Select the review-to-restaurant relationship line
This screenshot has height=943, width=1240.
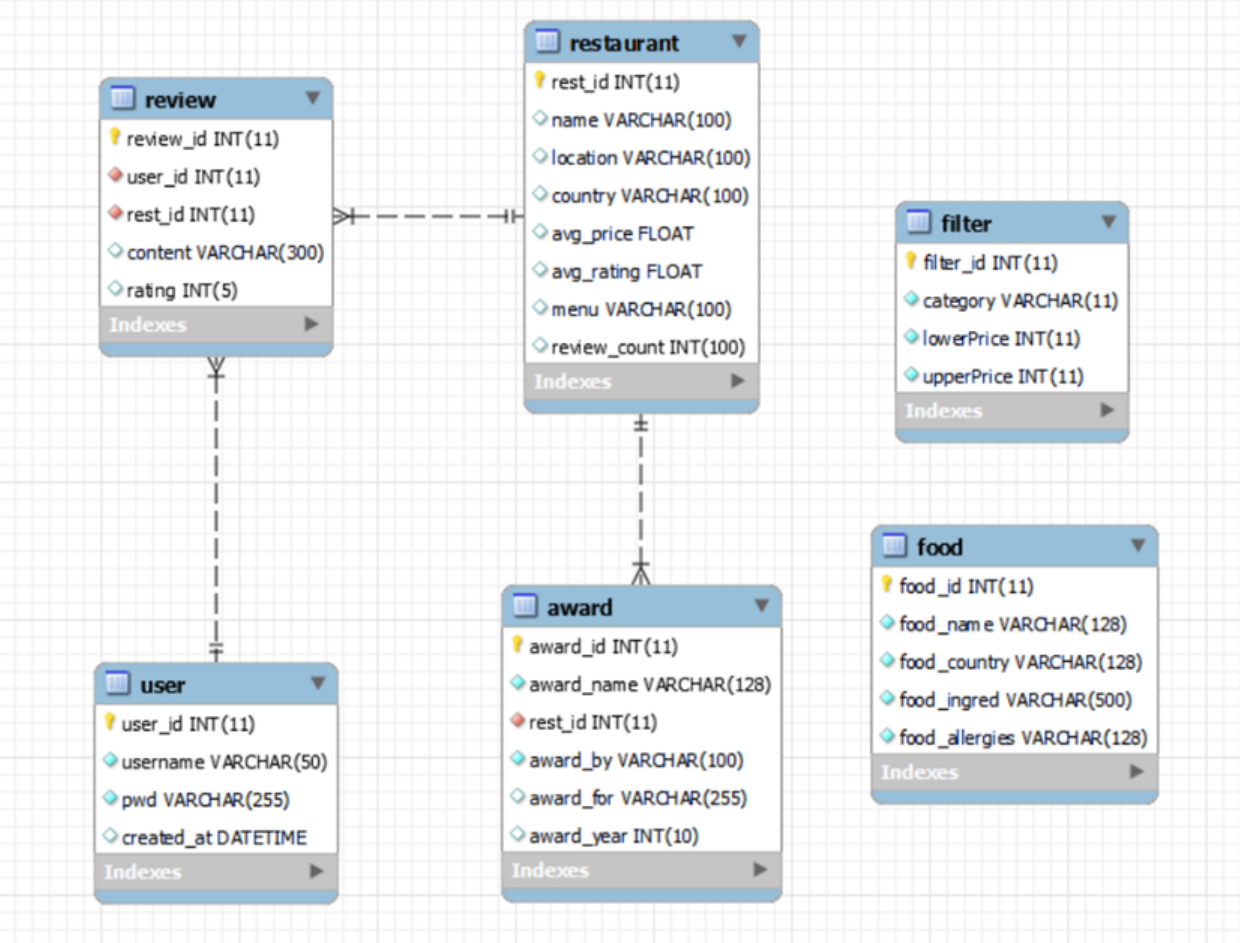coord(430,216)
